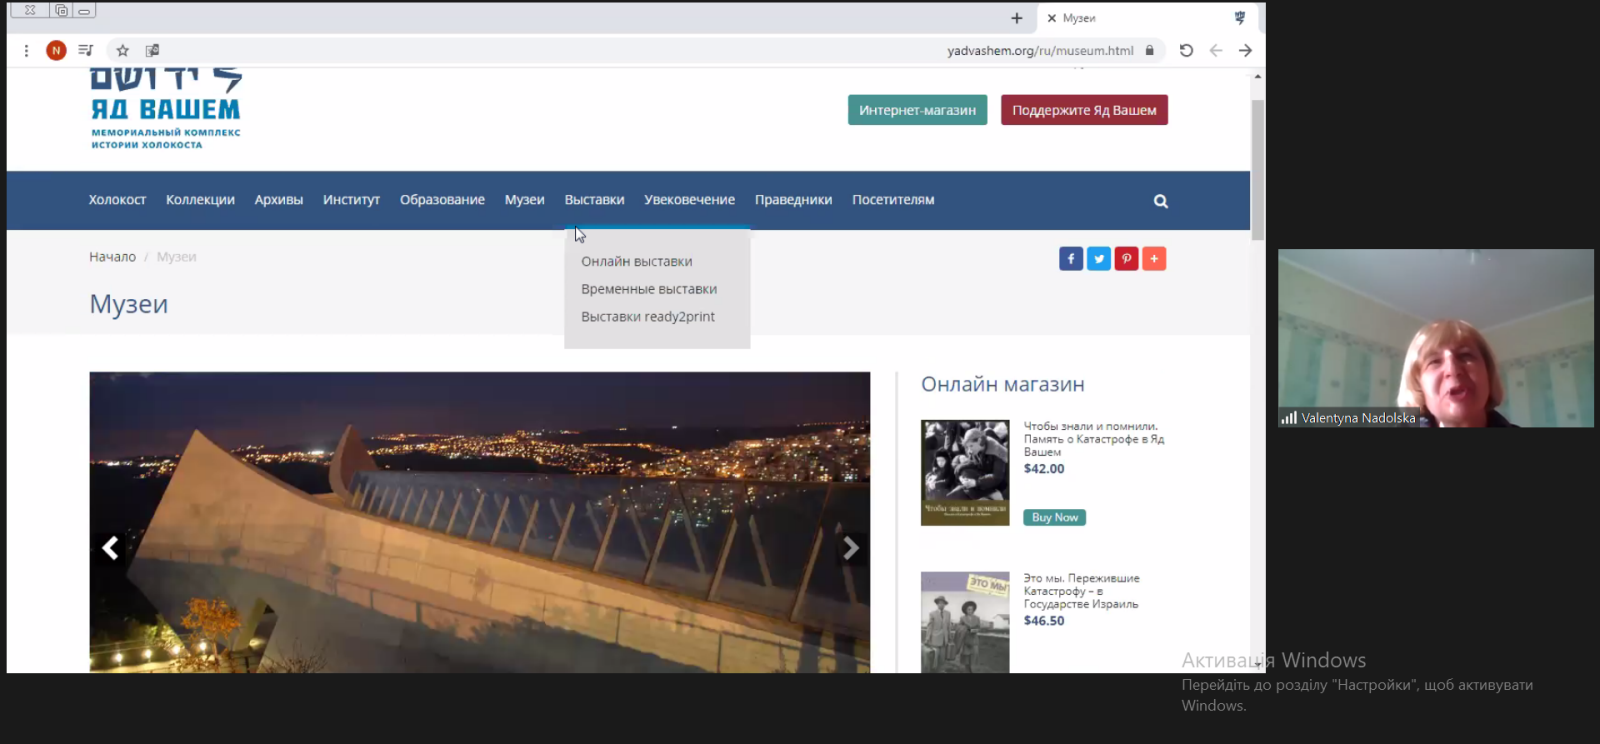Click the Buy Now button for first book
1600x744 pixels.
[x=1054, y=517]
